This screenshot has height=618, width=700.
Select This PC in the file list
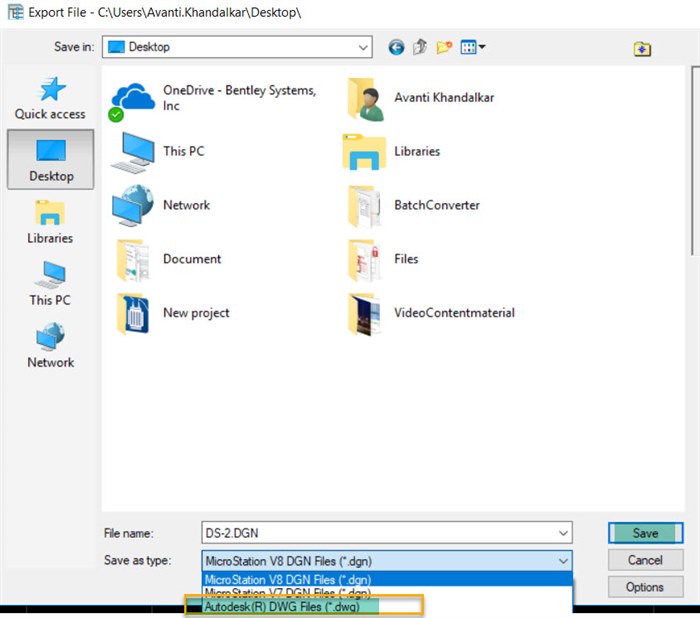[x=157, y=152]
